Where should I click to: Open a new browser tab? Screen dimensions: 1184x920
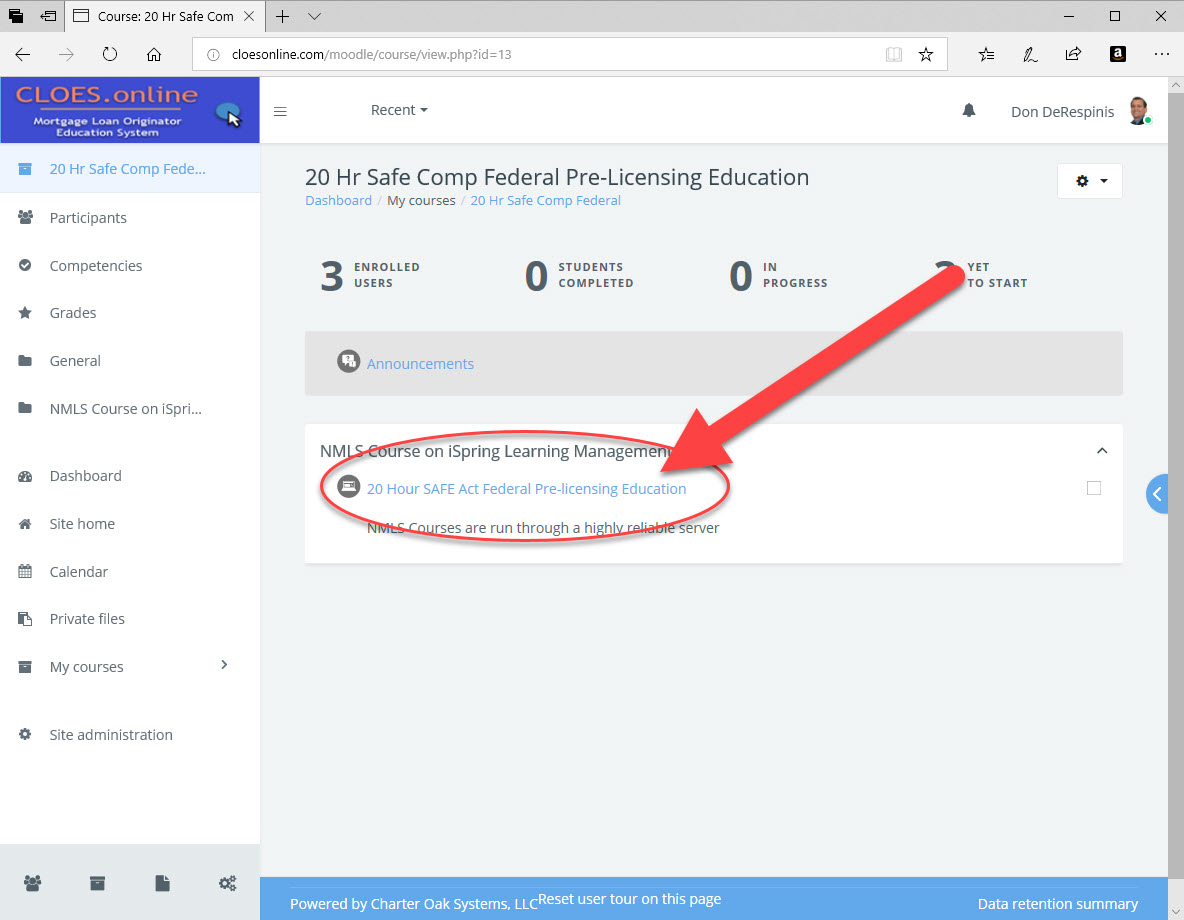[x=282, y=16]
